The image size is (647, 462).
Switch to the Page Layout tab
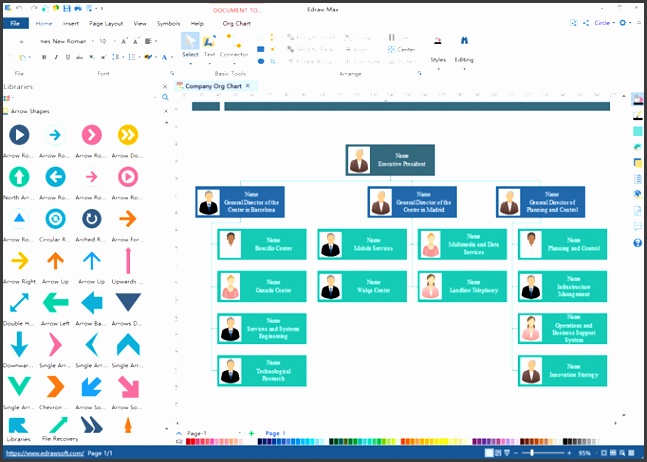tap(106, 24)
